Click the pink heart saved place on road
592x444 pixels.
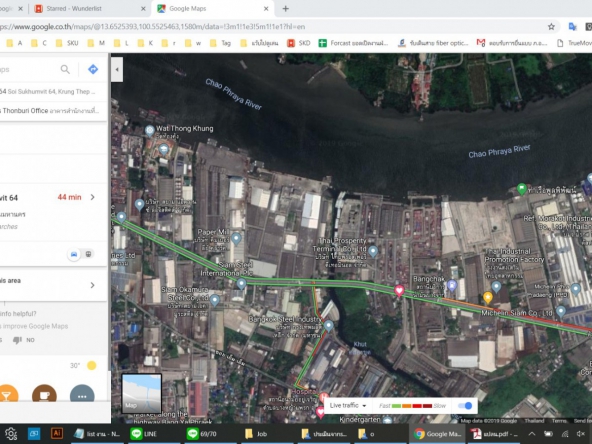click(x=399, y=290)
